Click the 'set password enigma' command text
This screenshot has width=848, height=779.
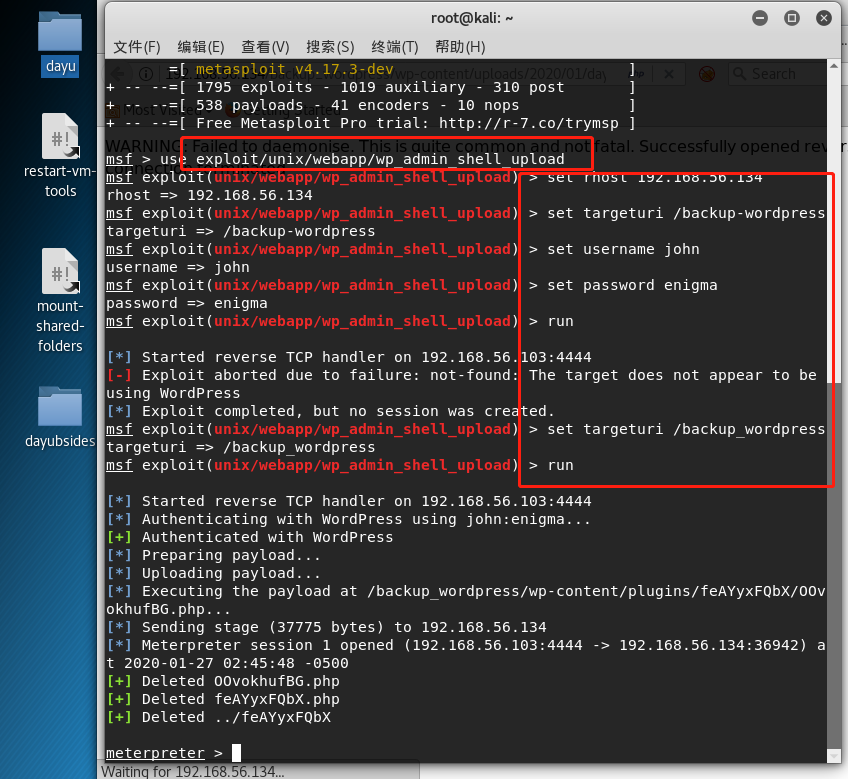pyautogui.click(x=632, y=285)
